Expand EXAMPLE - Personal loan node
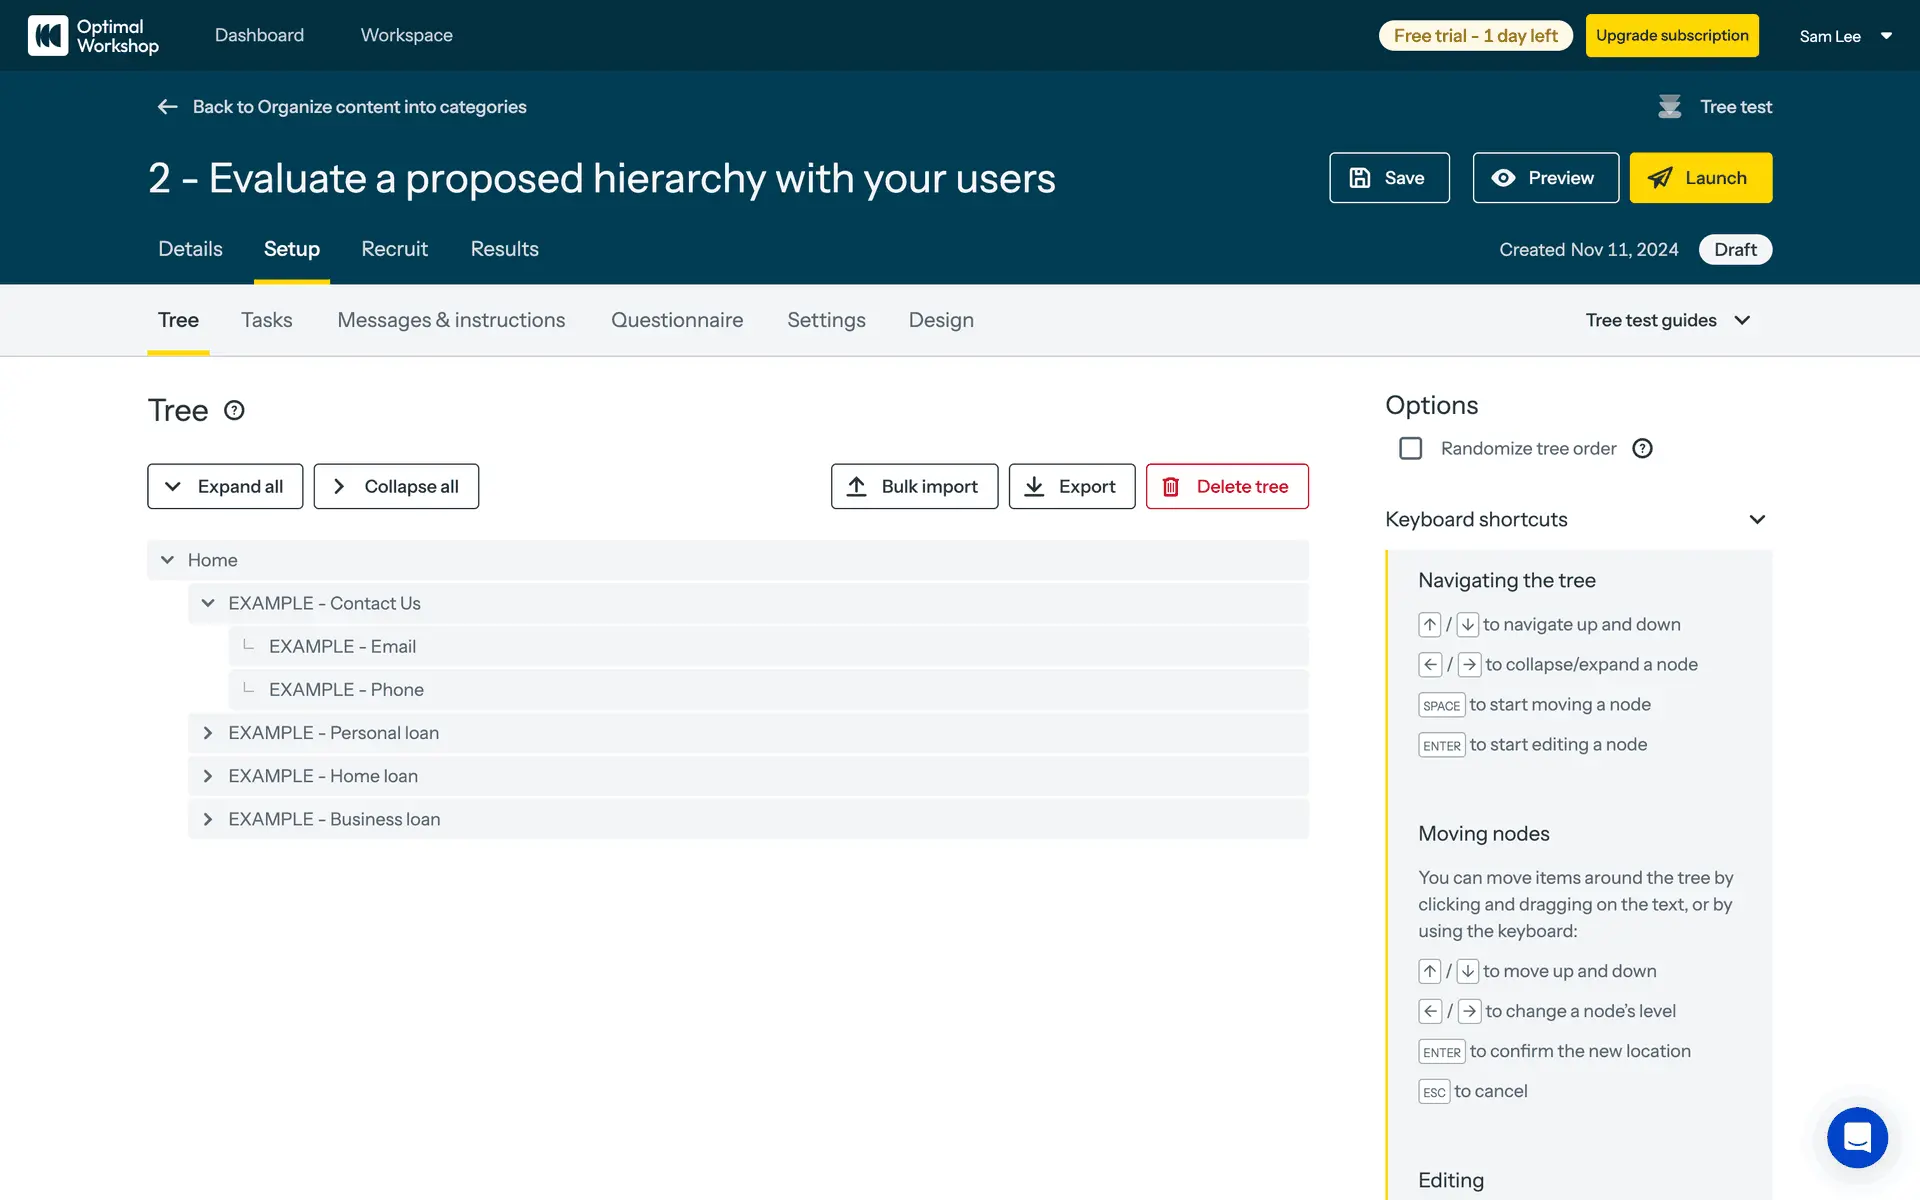The width and height of the screenshot is (1920, 1200). pos(208,733)
